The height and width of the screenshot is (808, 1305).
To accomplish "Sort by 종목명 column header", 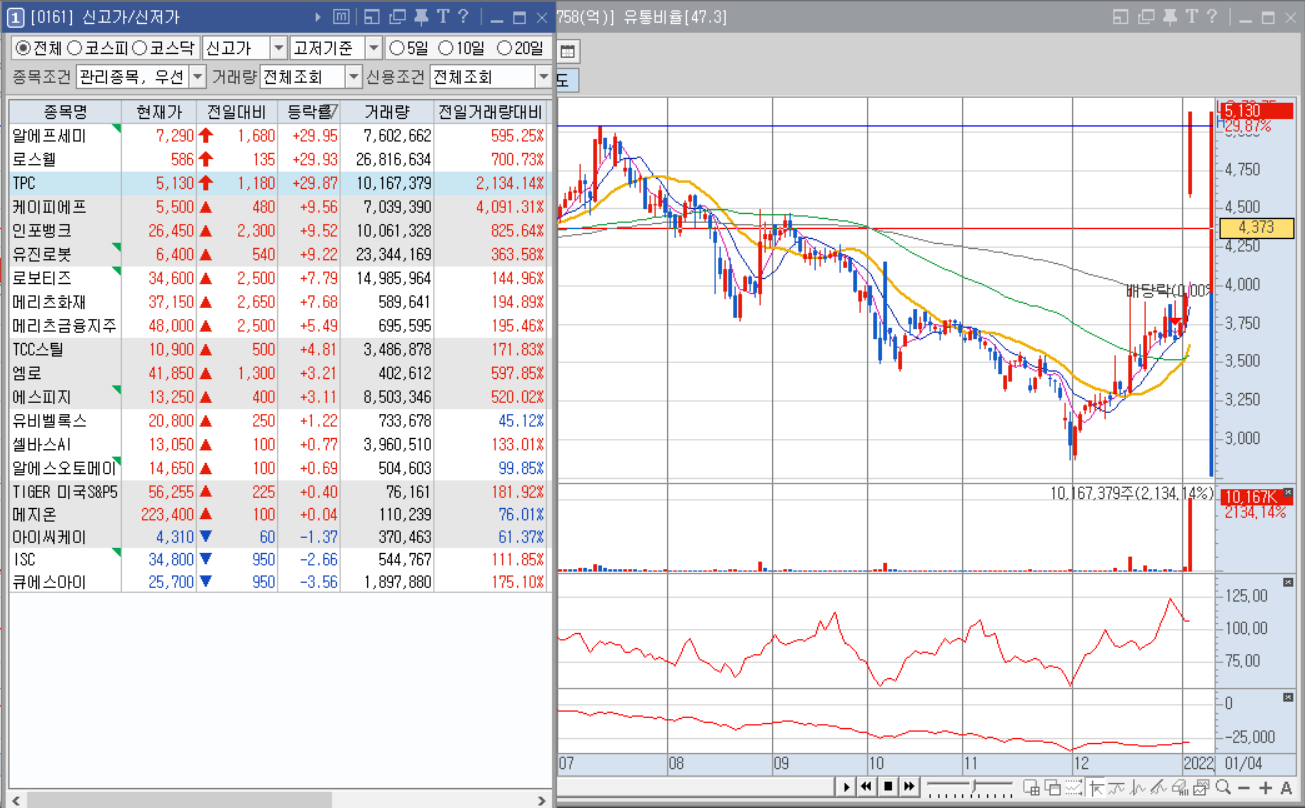I will (65, 111).
